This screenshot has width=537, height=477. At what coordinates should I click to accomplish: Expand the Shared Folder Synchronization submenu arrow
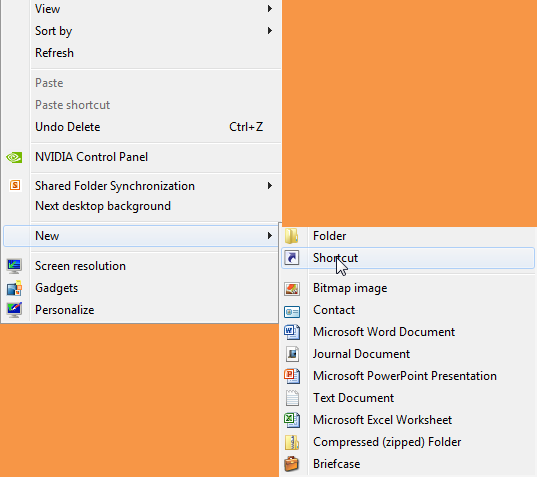tap(270, 186)
